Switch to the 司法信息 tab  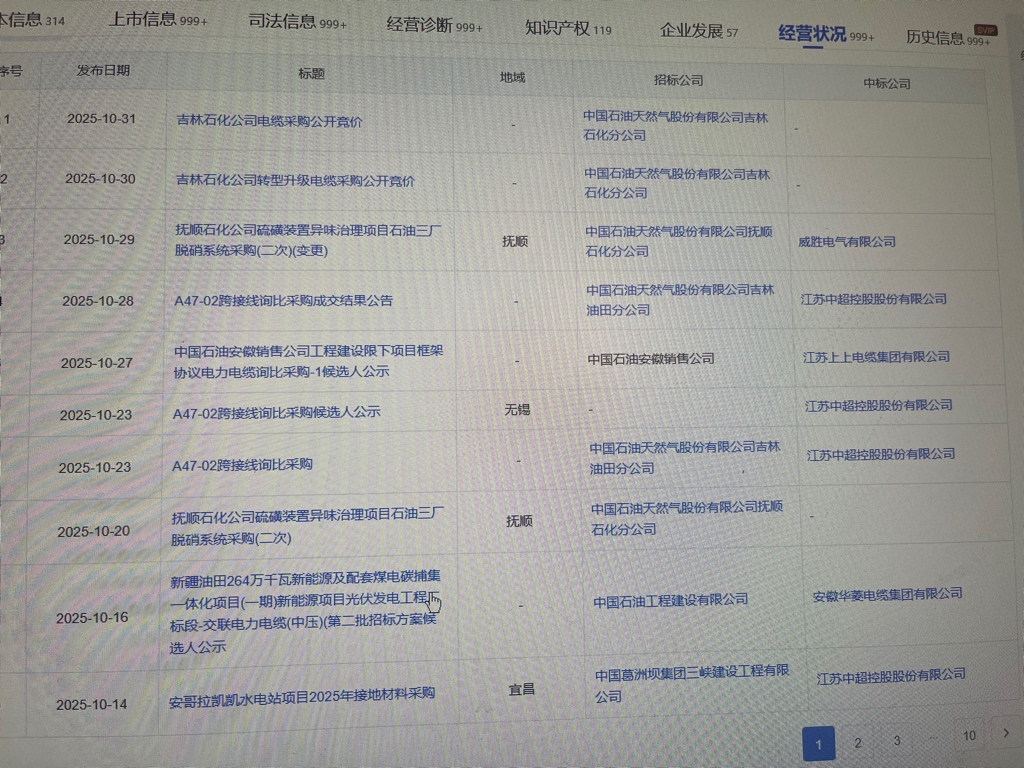[x=297, y=22]
